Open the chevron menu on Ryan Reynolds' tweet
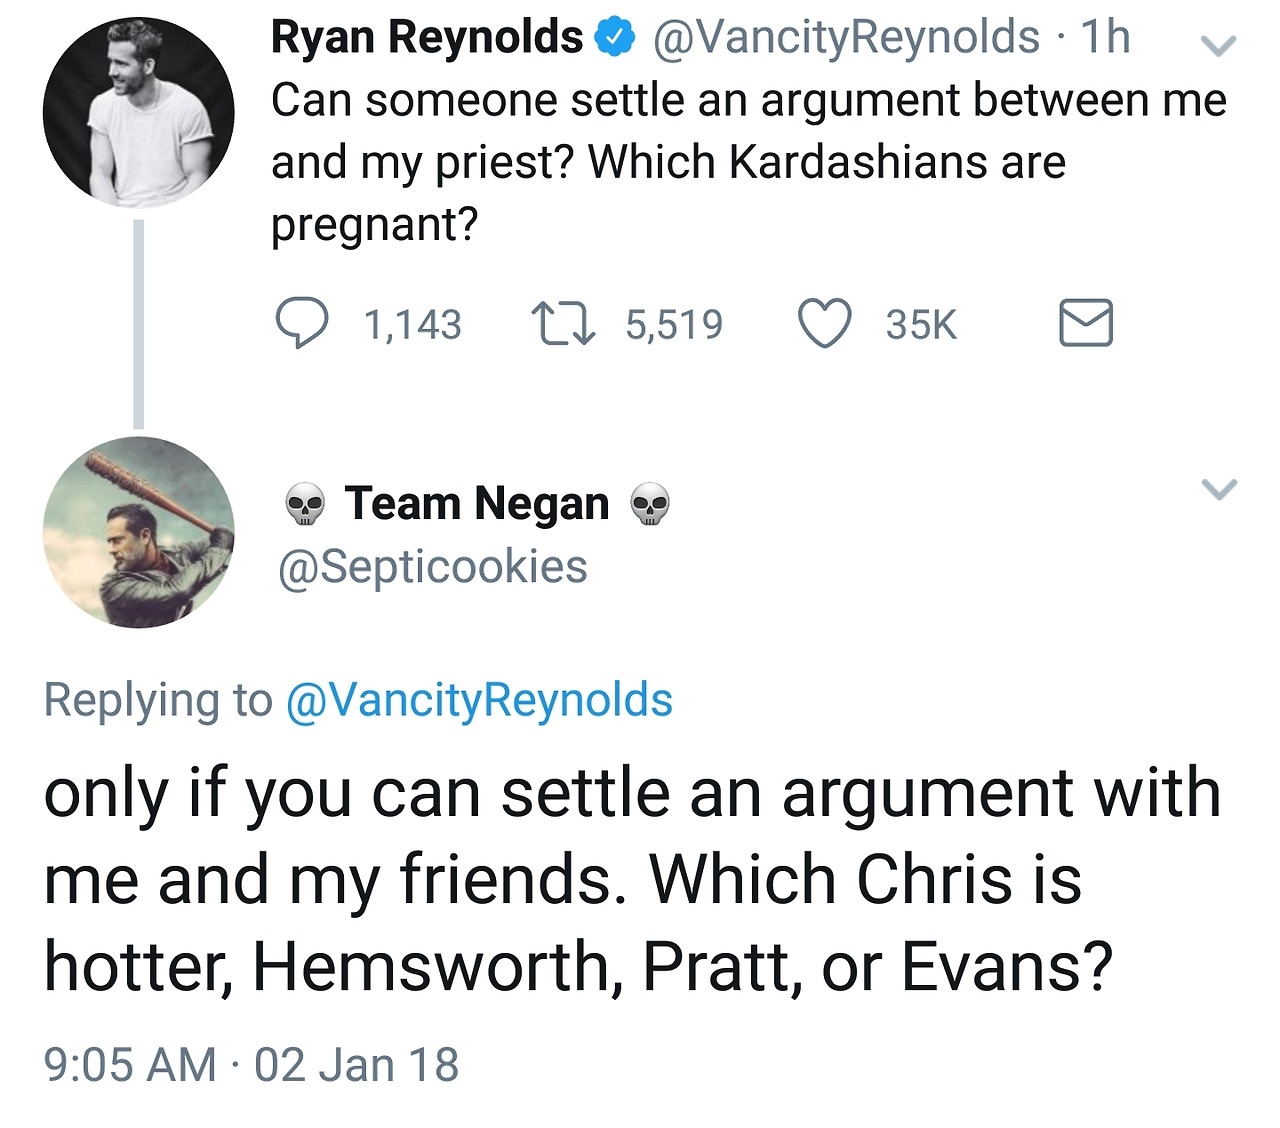Screen dimensions: 1280x1128 (1218, 45)
